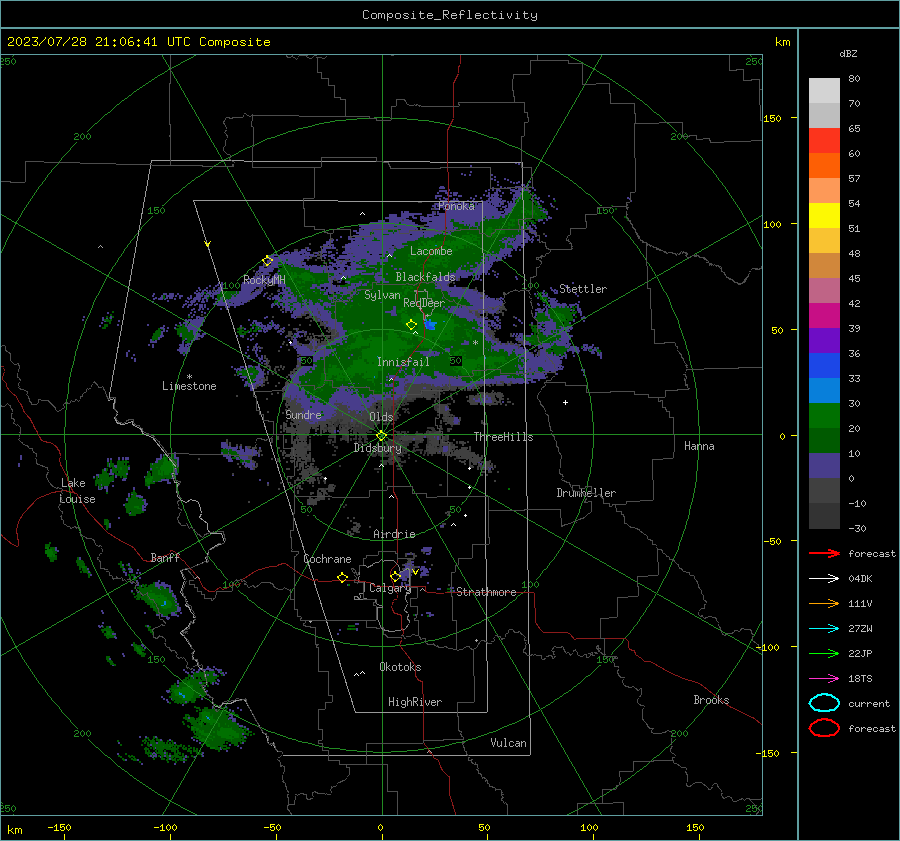Select the RockyMH label
The height and width of the screenshot is (841, 900).
click(x=264, y=281)
